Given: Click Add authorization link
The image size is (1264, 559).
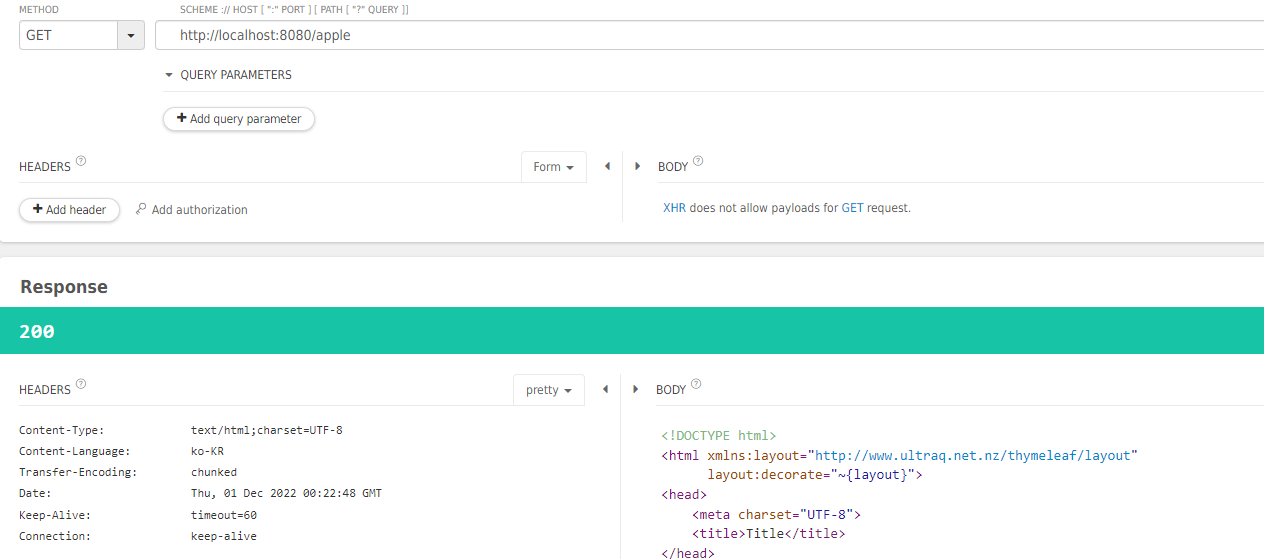Looking at the screenshot, I should pyautogui.click(x=199, y=210).
